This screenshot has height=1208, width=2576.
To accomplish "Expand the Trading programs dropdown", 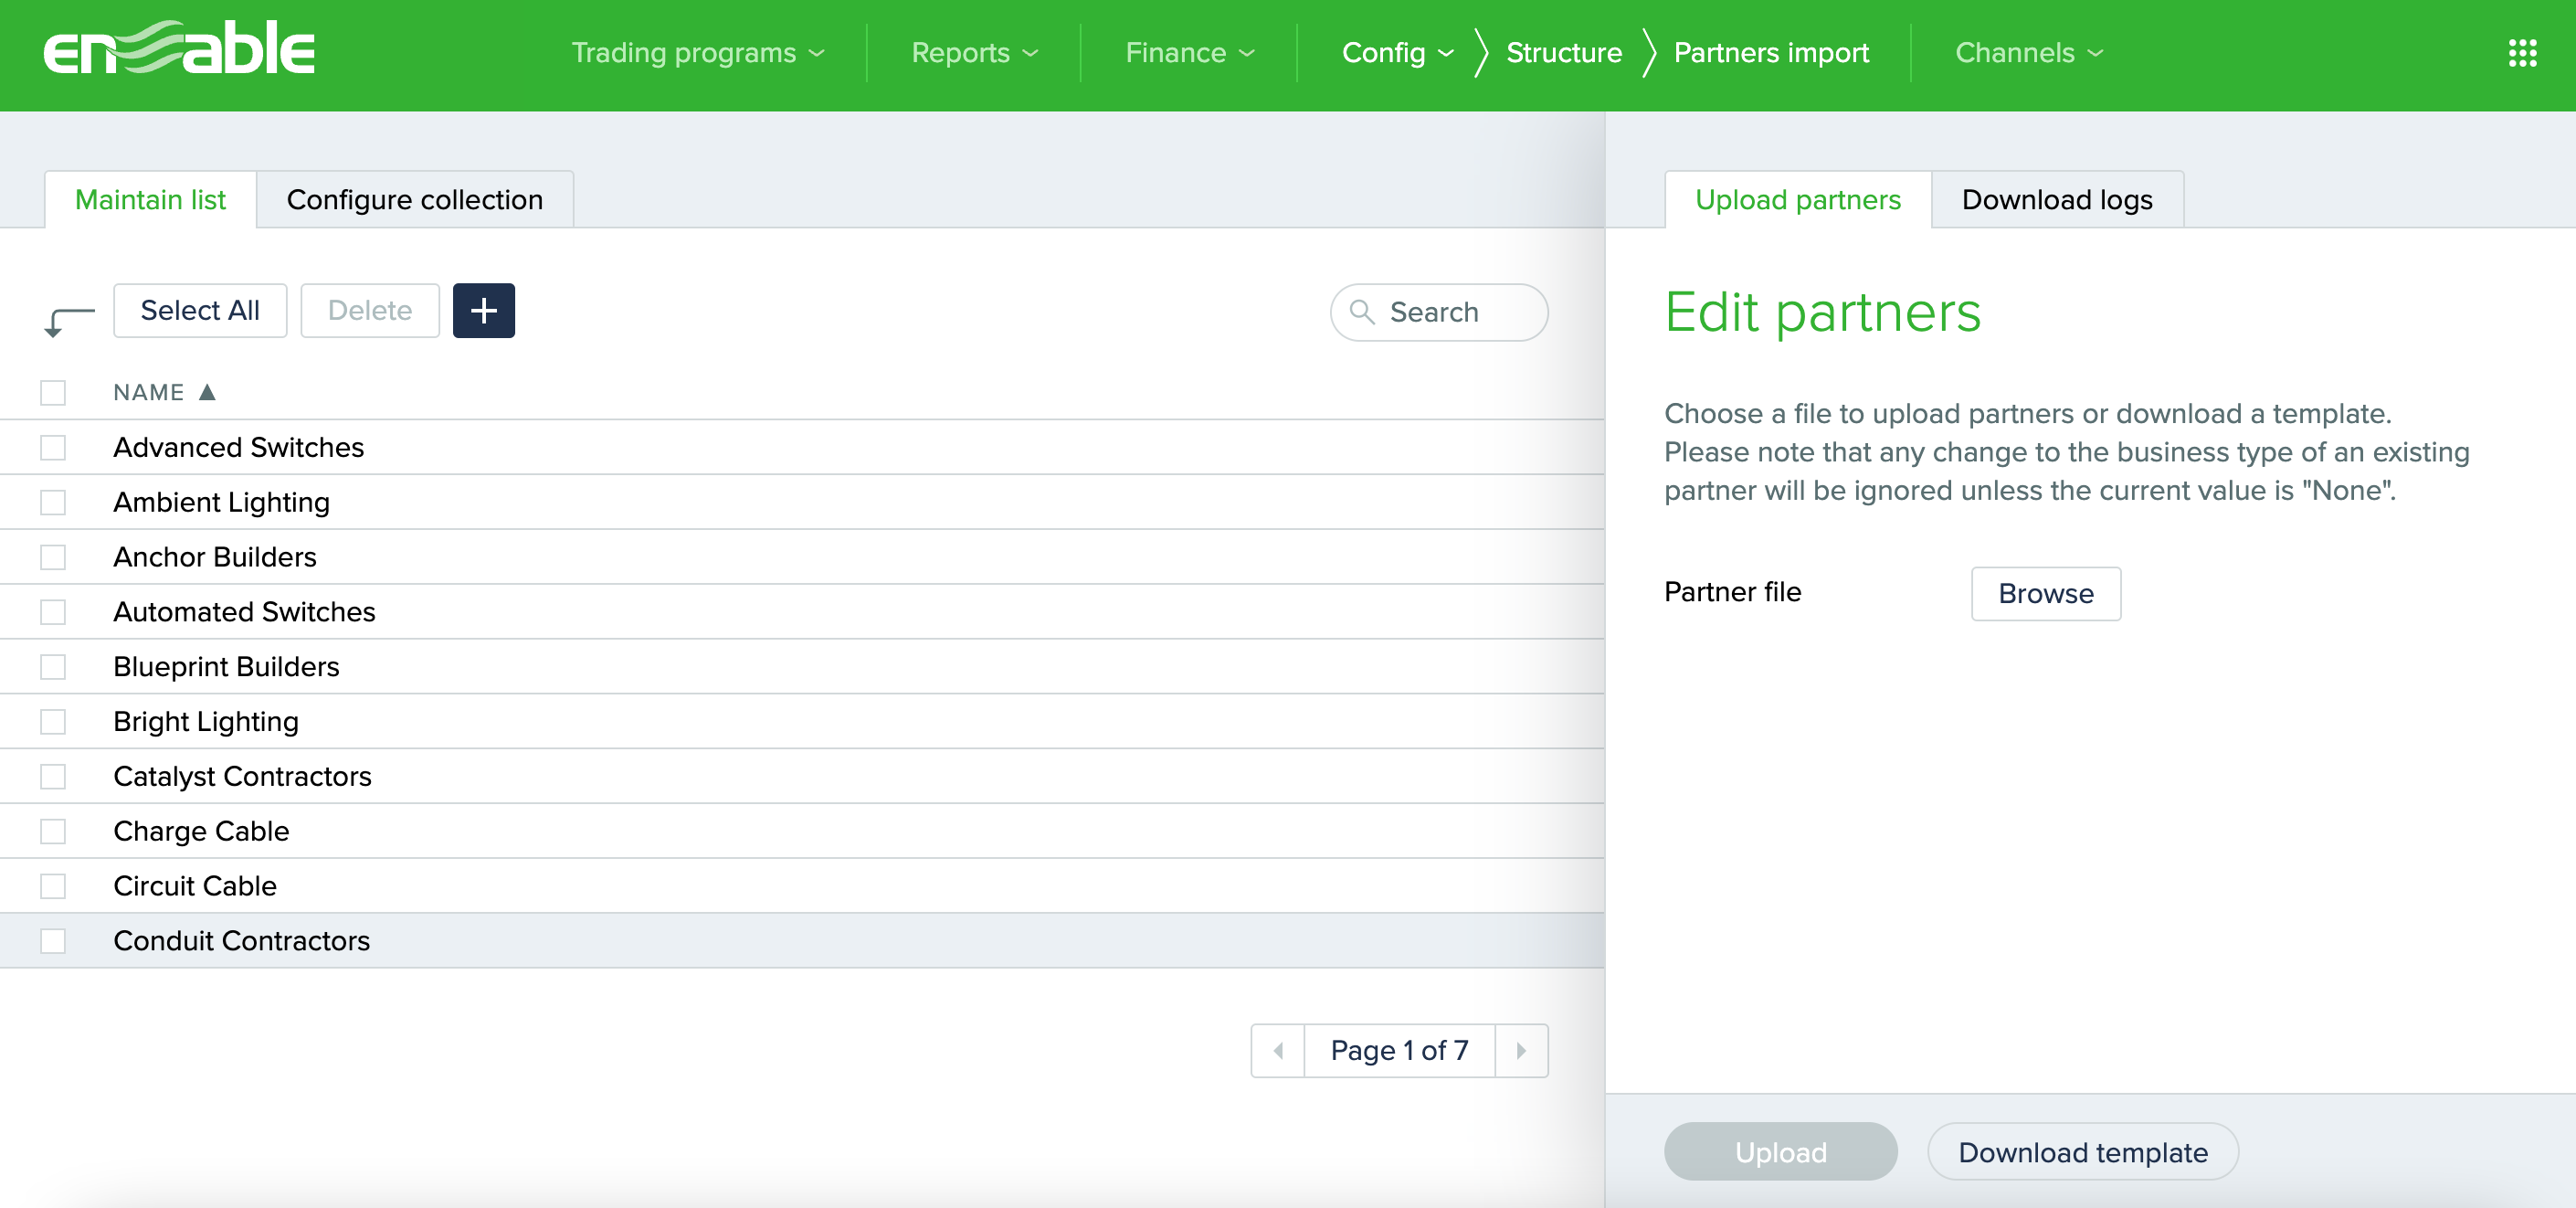I will pyautogui.click(x=697, y=53).
